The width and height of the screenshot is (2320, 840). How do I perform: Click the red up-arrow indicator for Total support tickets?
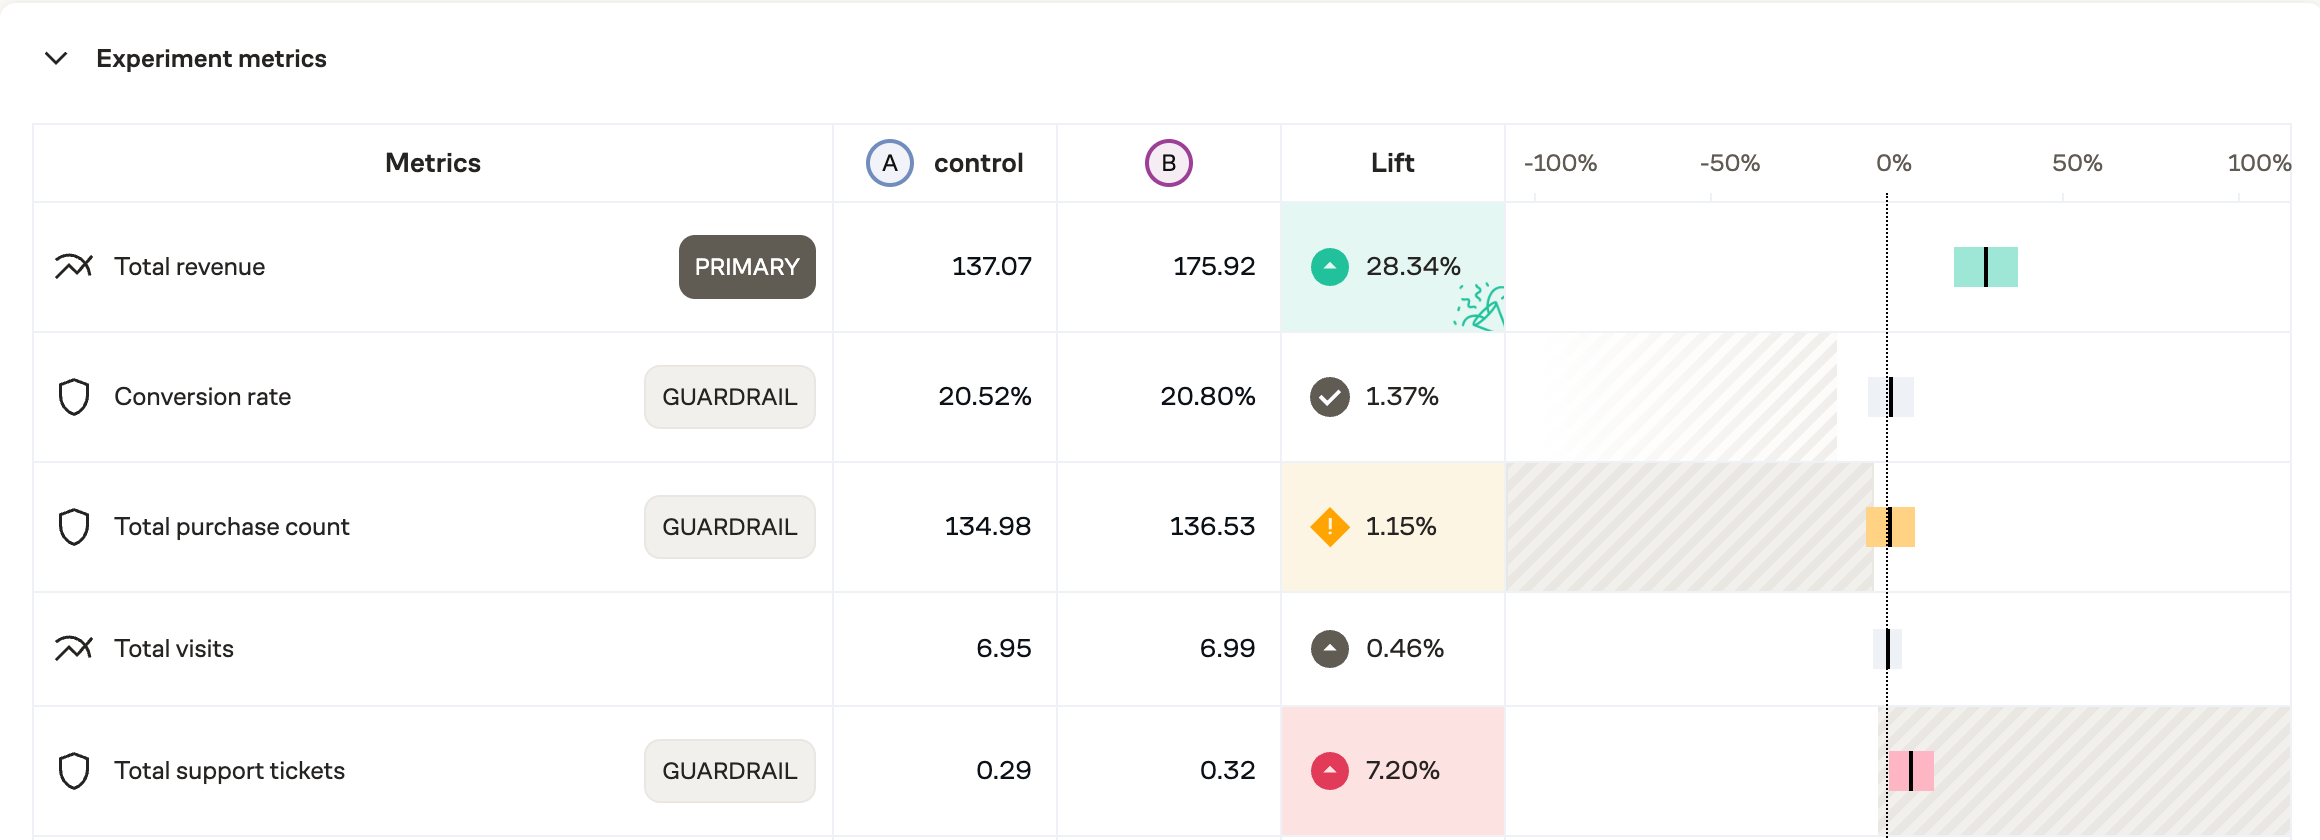coord(1328,771)
